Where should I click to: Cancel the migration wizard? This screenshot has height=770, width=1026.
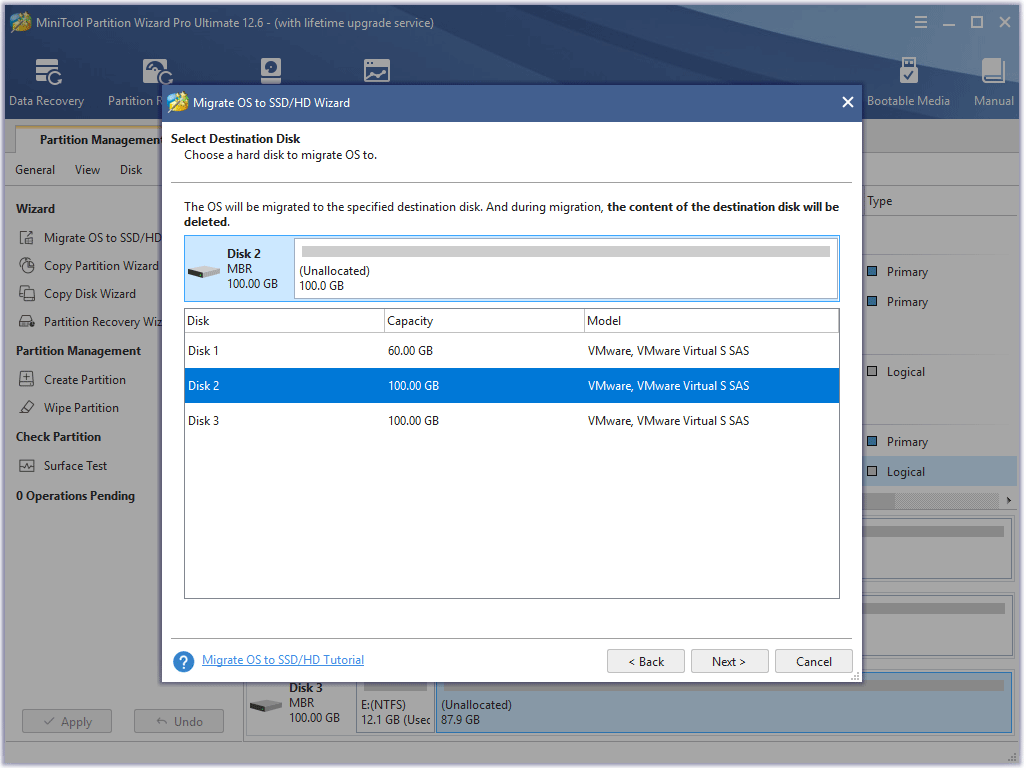point(813,661)
